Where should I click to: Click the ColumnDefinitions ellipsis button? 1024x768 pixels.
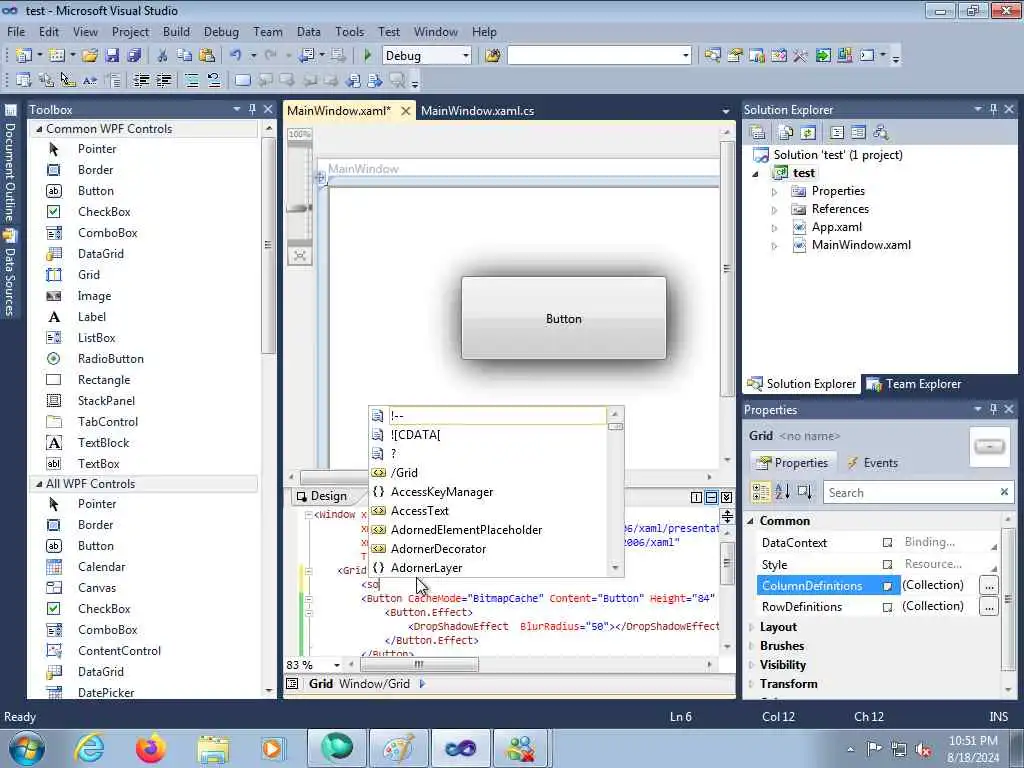[989, 586]
